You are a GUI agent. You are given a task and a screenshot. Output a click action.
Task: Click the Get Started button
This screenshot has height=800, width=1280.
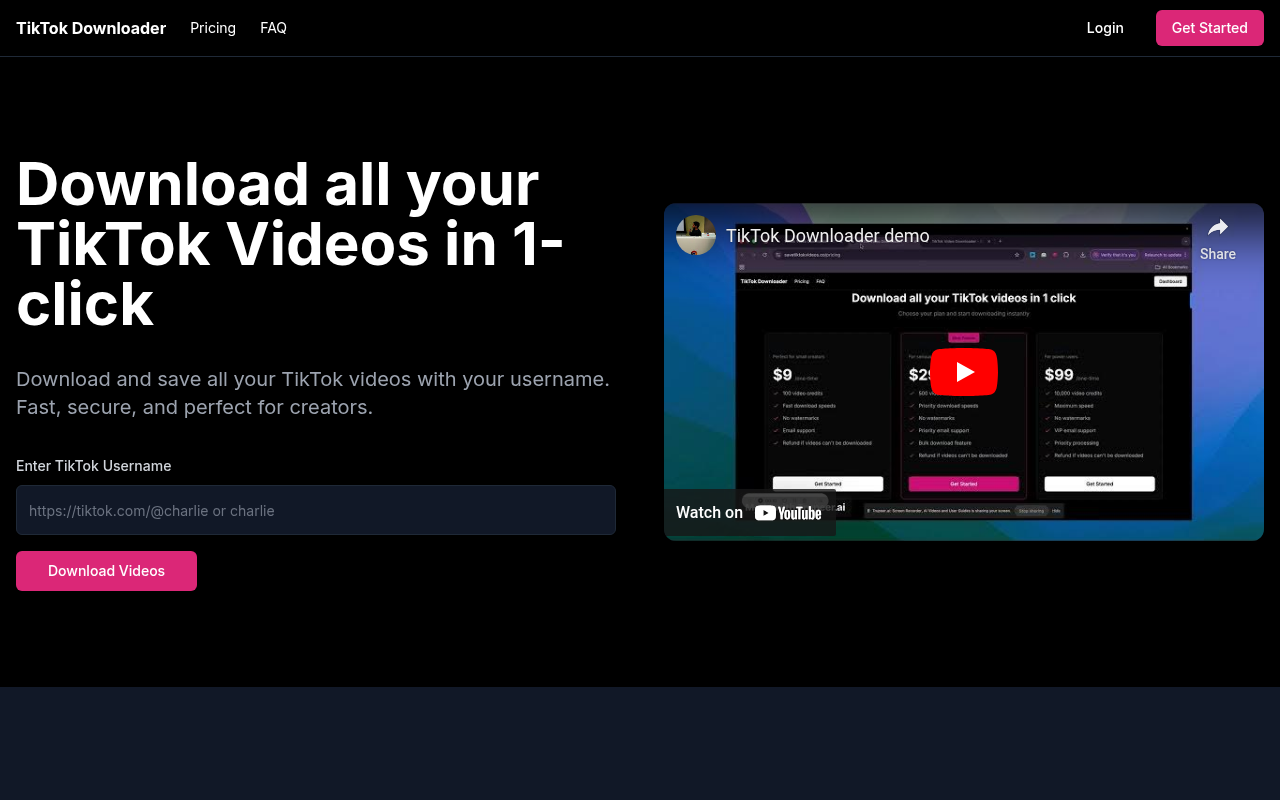click(1210, 28)
